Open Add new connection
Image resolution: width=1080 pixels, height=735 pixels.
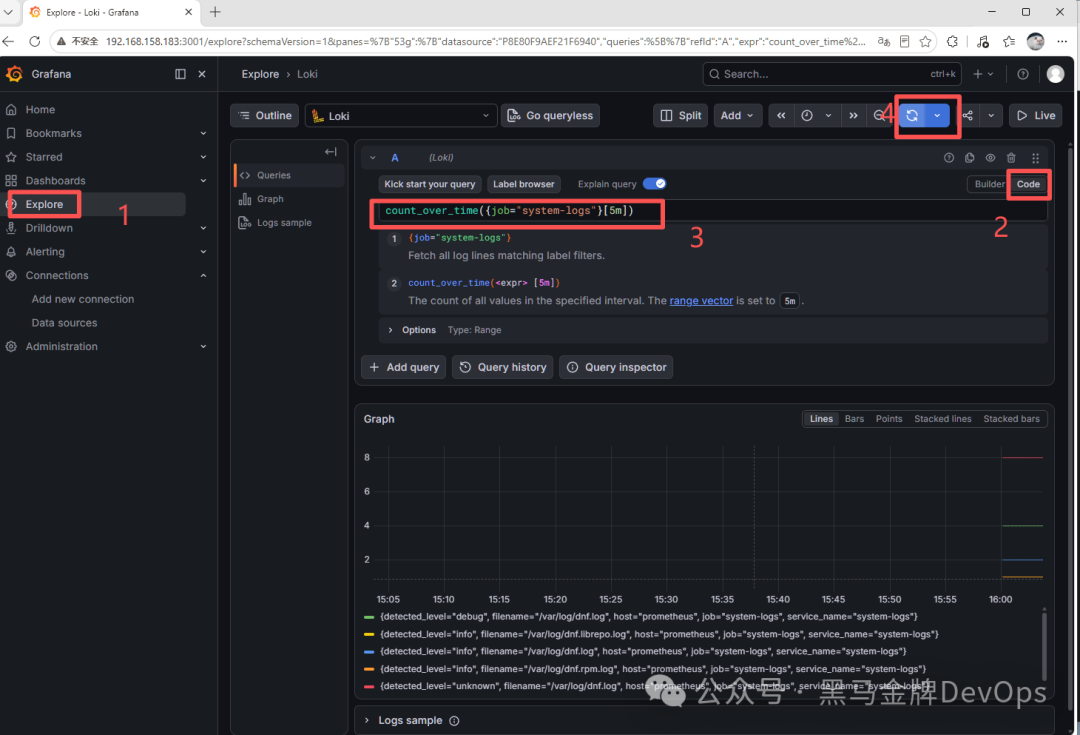(x=83, y=299)
